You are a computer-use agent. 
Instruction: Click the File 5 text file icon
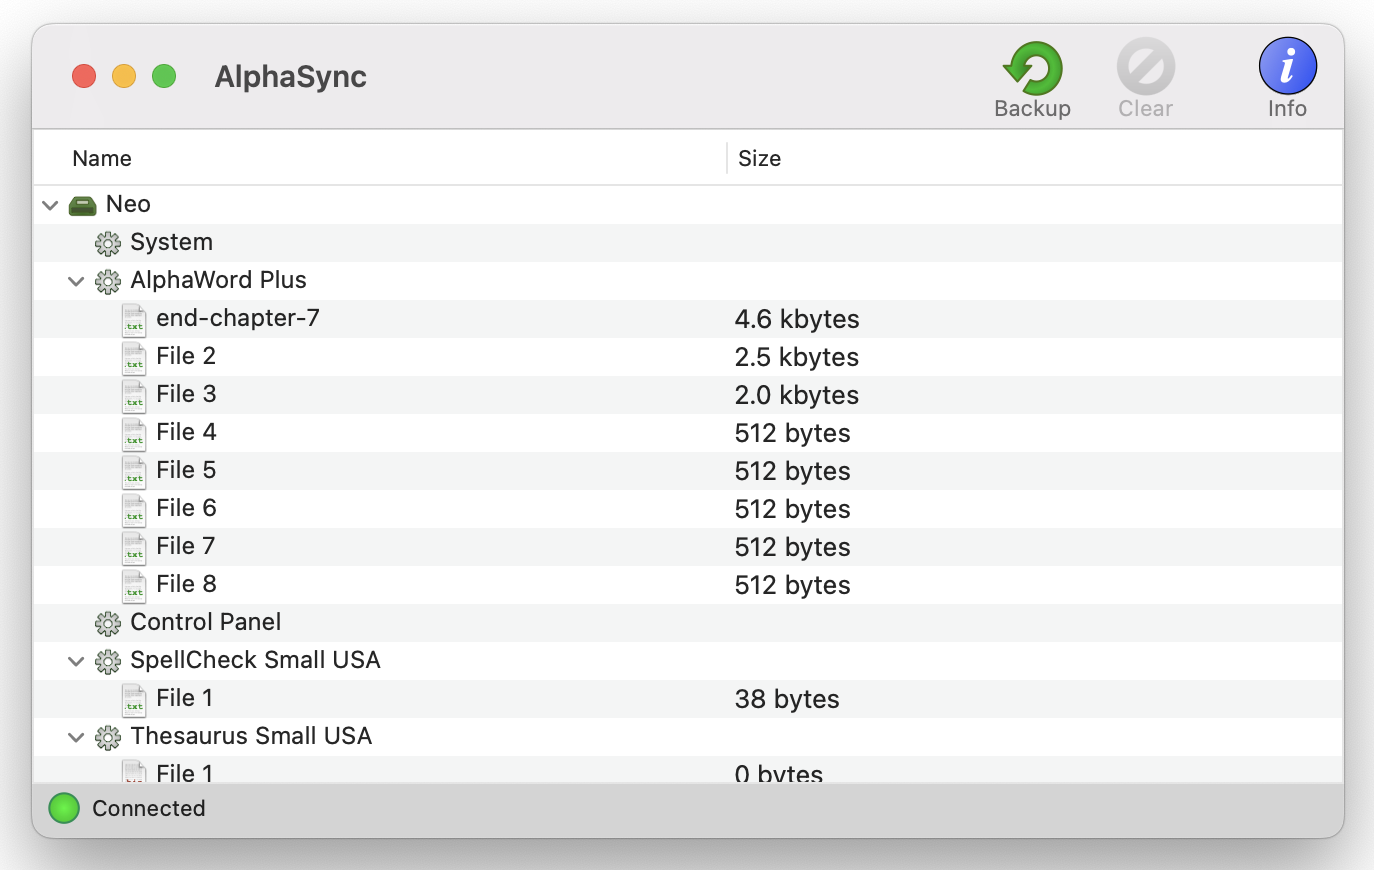[134, 472]
